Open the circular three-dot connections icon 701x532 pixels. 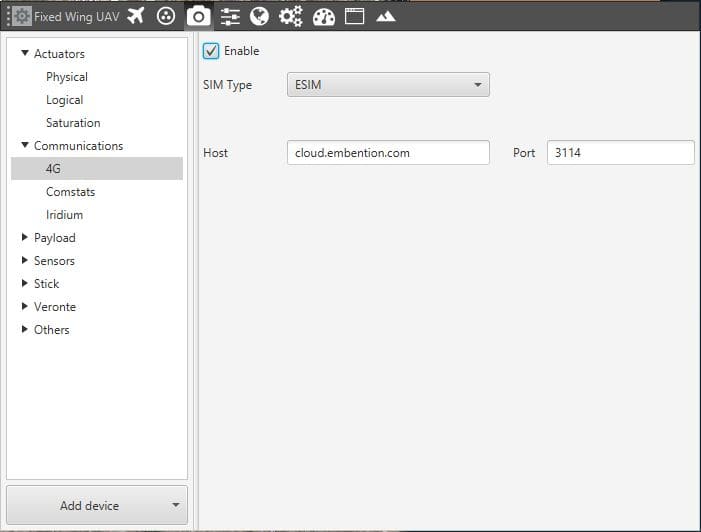point(166,17)
